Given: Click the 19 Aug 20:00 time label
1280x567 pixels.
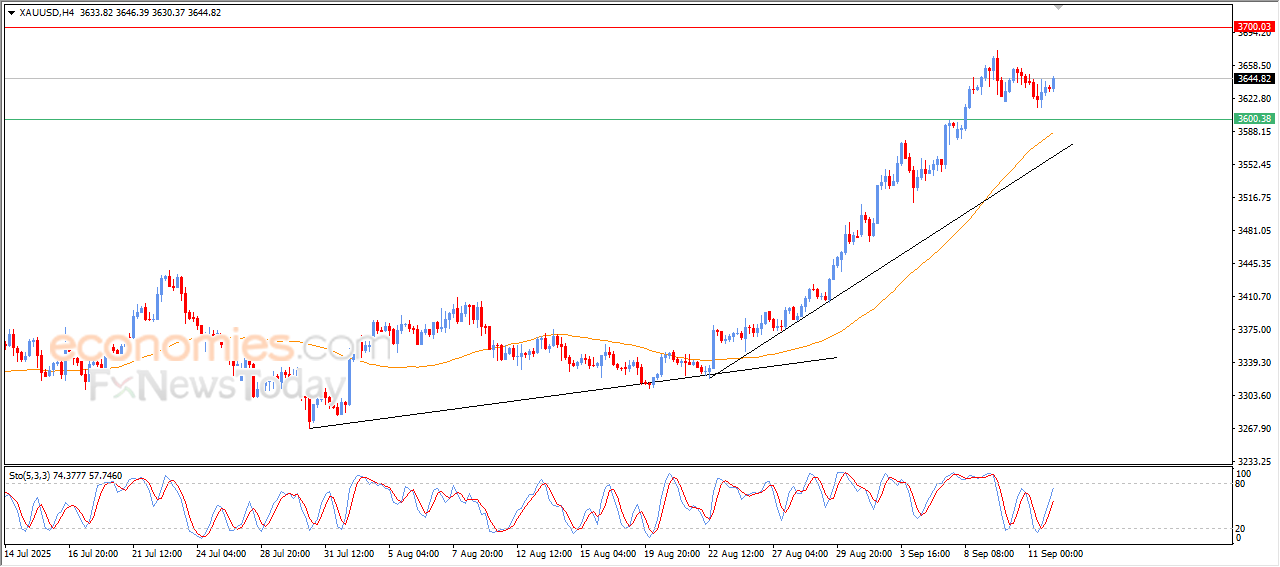Looking at the screenshot, I should 671,553.
